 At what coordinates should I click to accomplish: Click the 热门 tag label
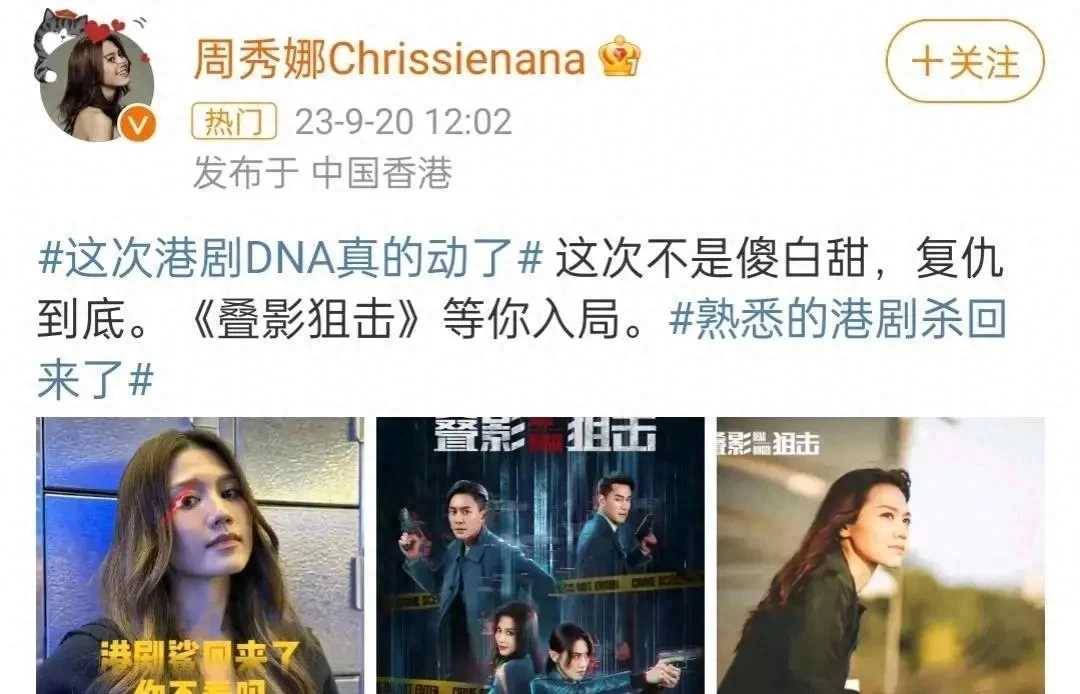[234, 122]
